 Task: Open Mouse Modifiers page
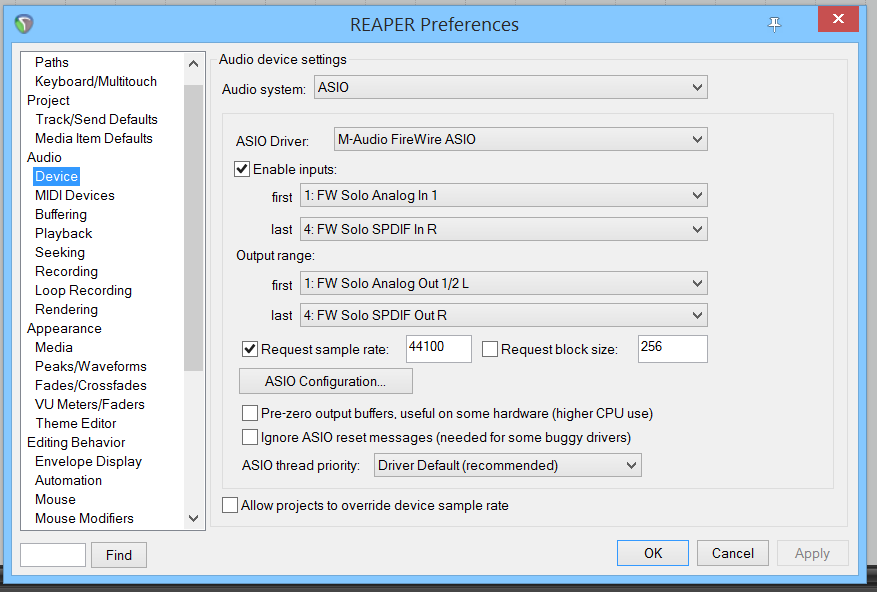pos(84,518)
